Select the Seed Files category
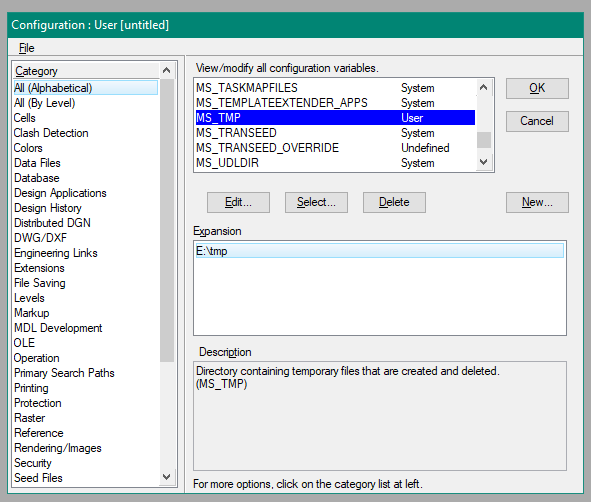Image resolution: width=591 pixels, height=502 pixels. [x=38, y=478]
